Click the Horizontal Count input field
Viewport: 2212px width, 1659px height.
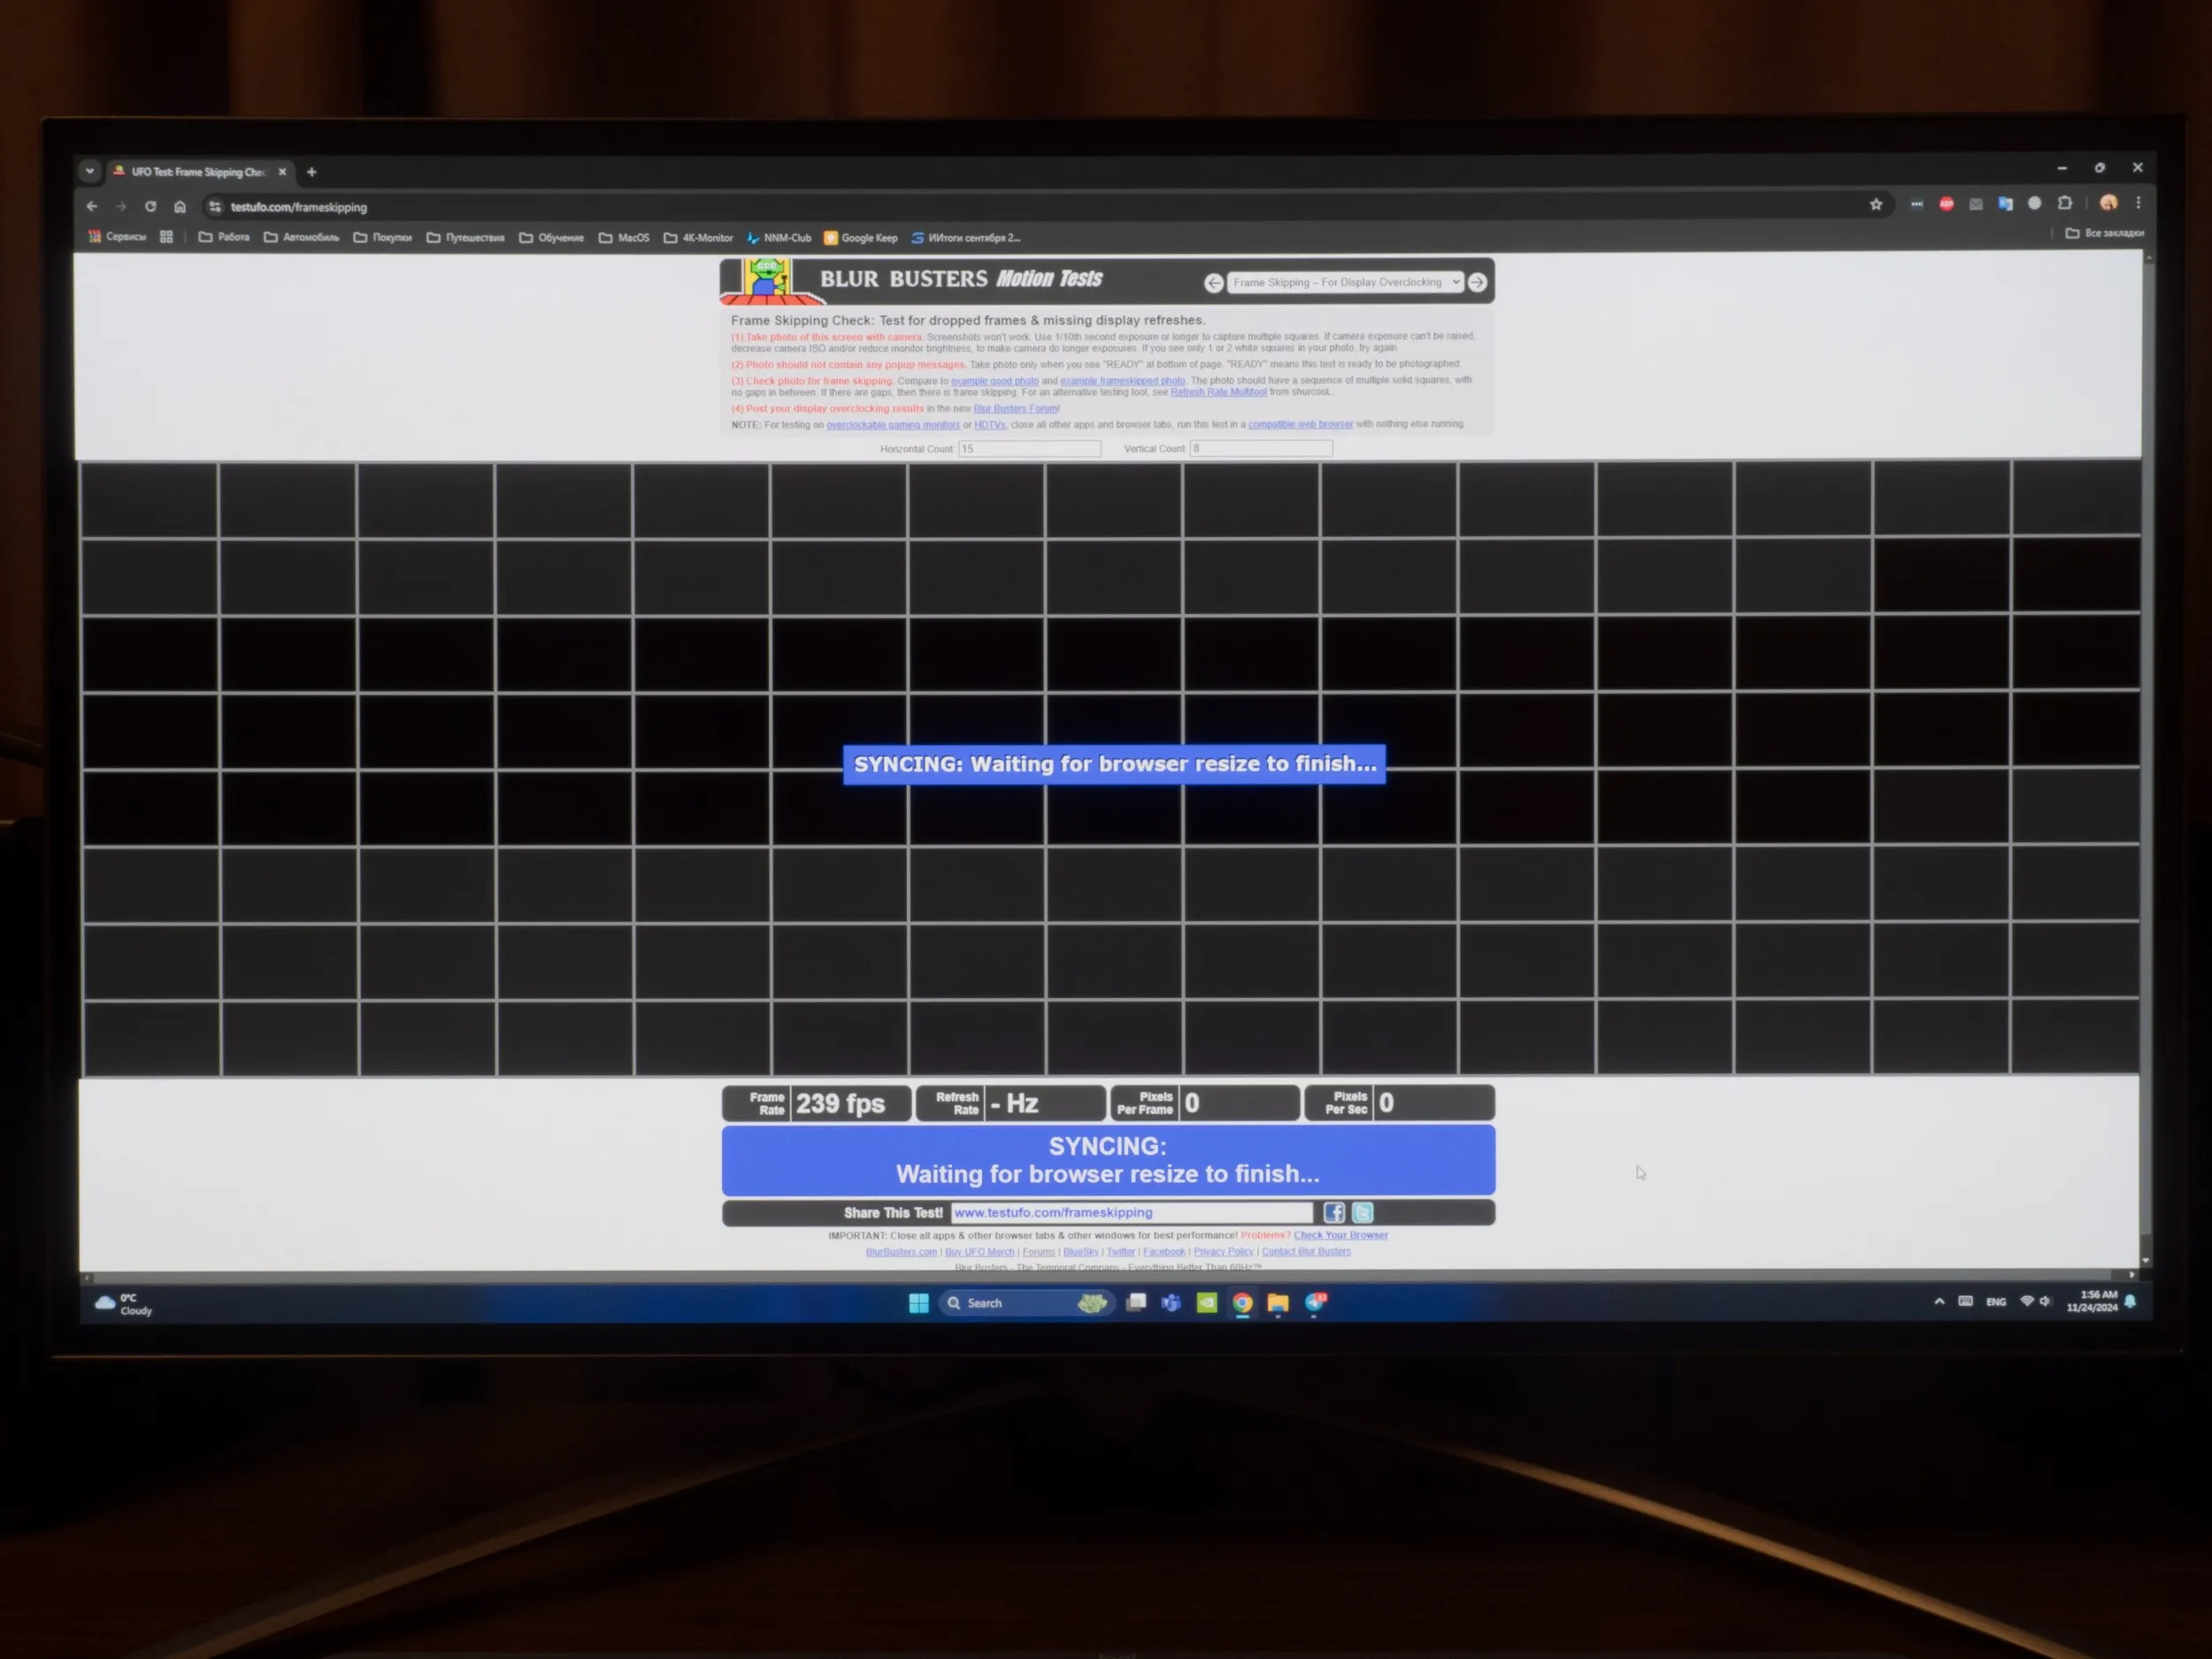click(x=1029, y=449)
